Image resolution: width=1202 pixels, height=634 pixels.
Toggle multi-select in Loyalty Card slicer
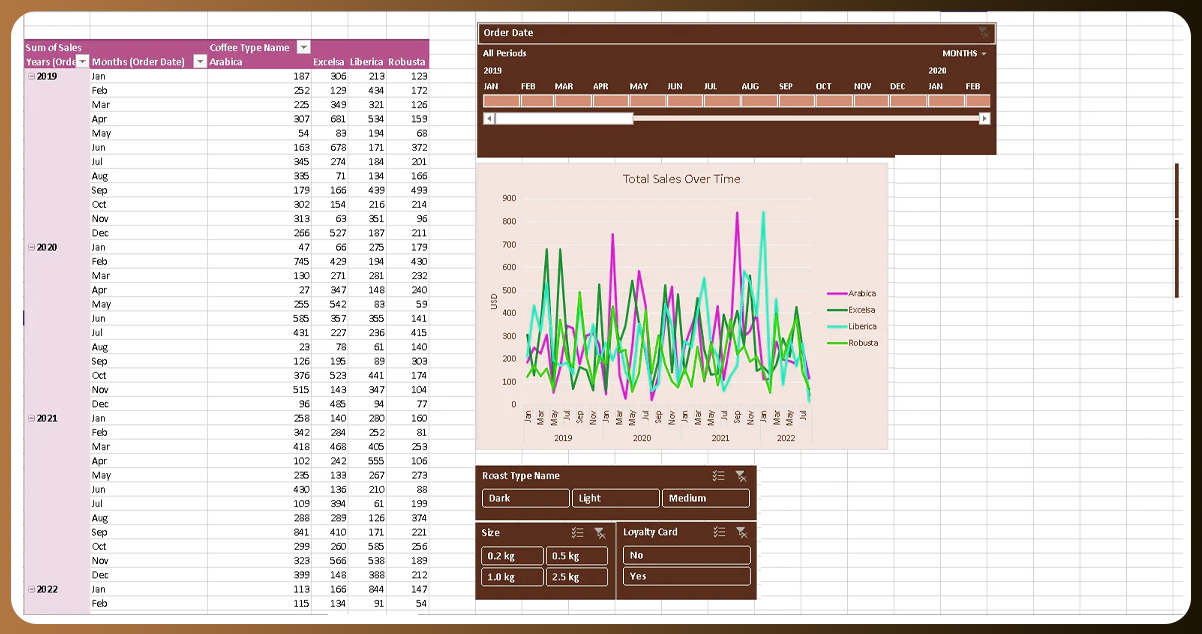[718, 533]
